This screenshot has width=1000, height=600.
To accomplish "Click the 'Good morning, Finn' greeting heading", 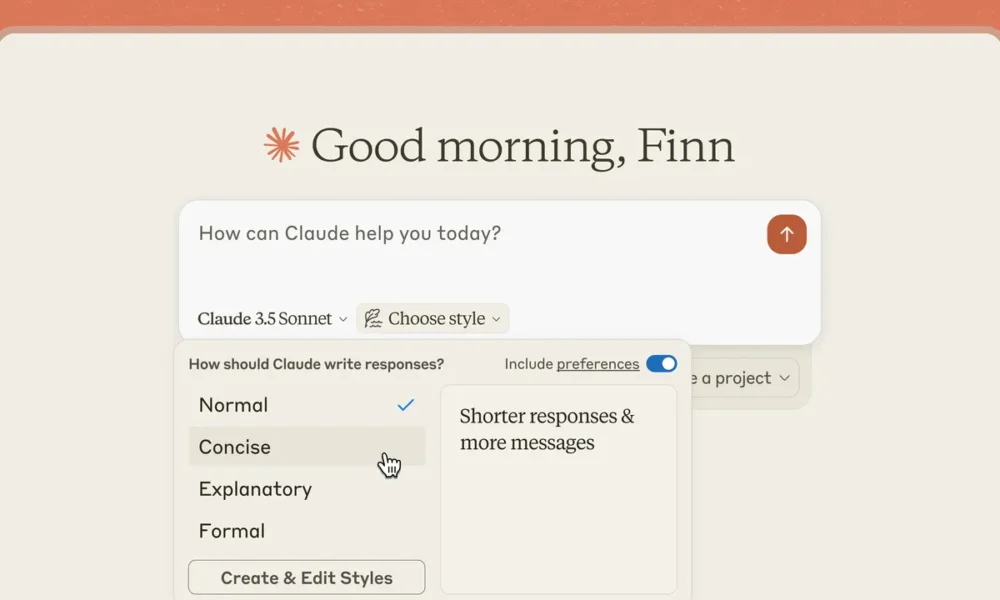I will pos(522,146).
